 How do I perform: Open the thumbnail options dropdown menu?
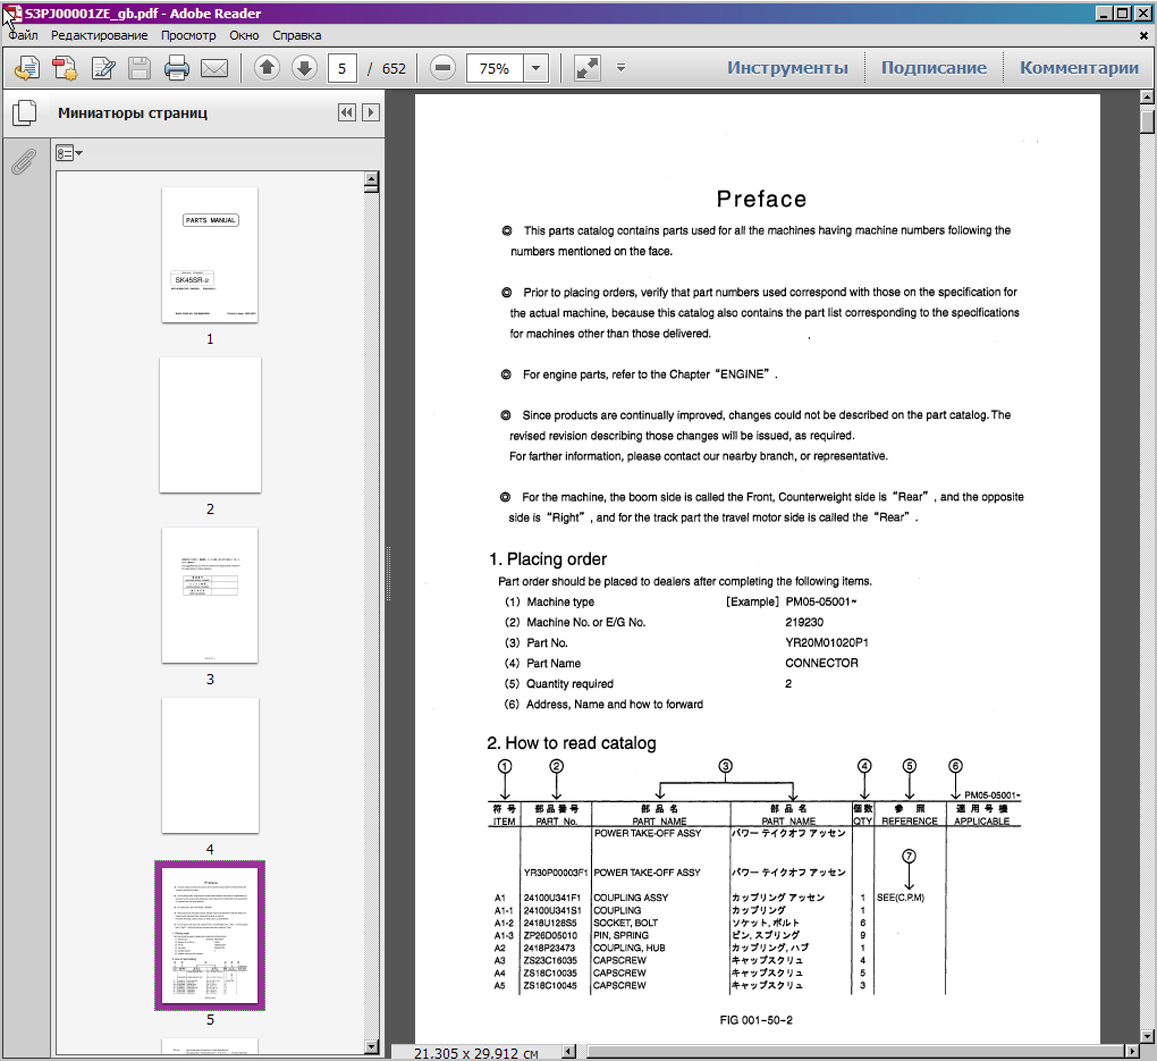coord(69,154)
